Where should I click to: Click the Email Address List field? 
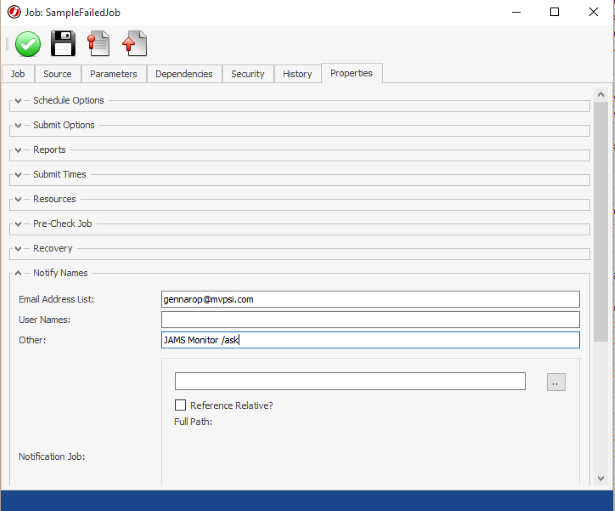click(370, 299)
